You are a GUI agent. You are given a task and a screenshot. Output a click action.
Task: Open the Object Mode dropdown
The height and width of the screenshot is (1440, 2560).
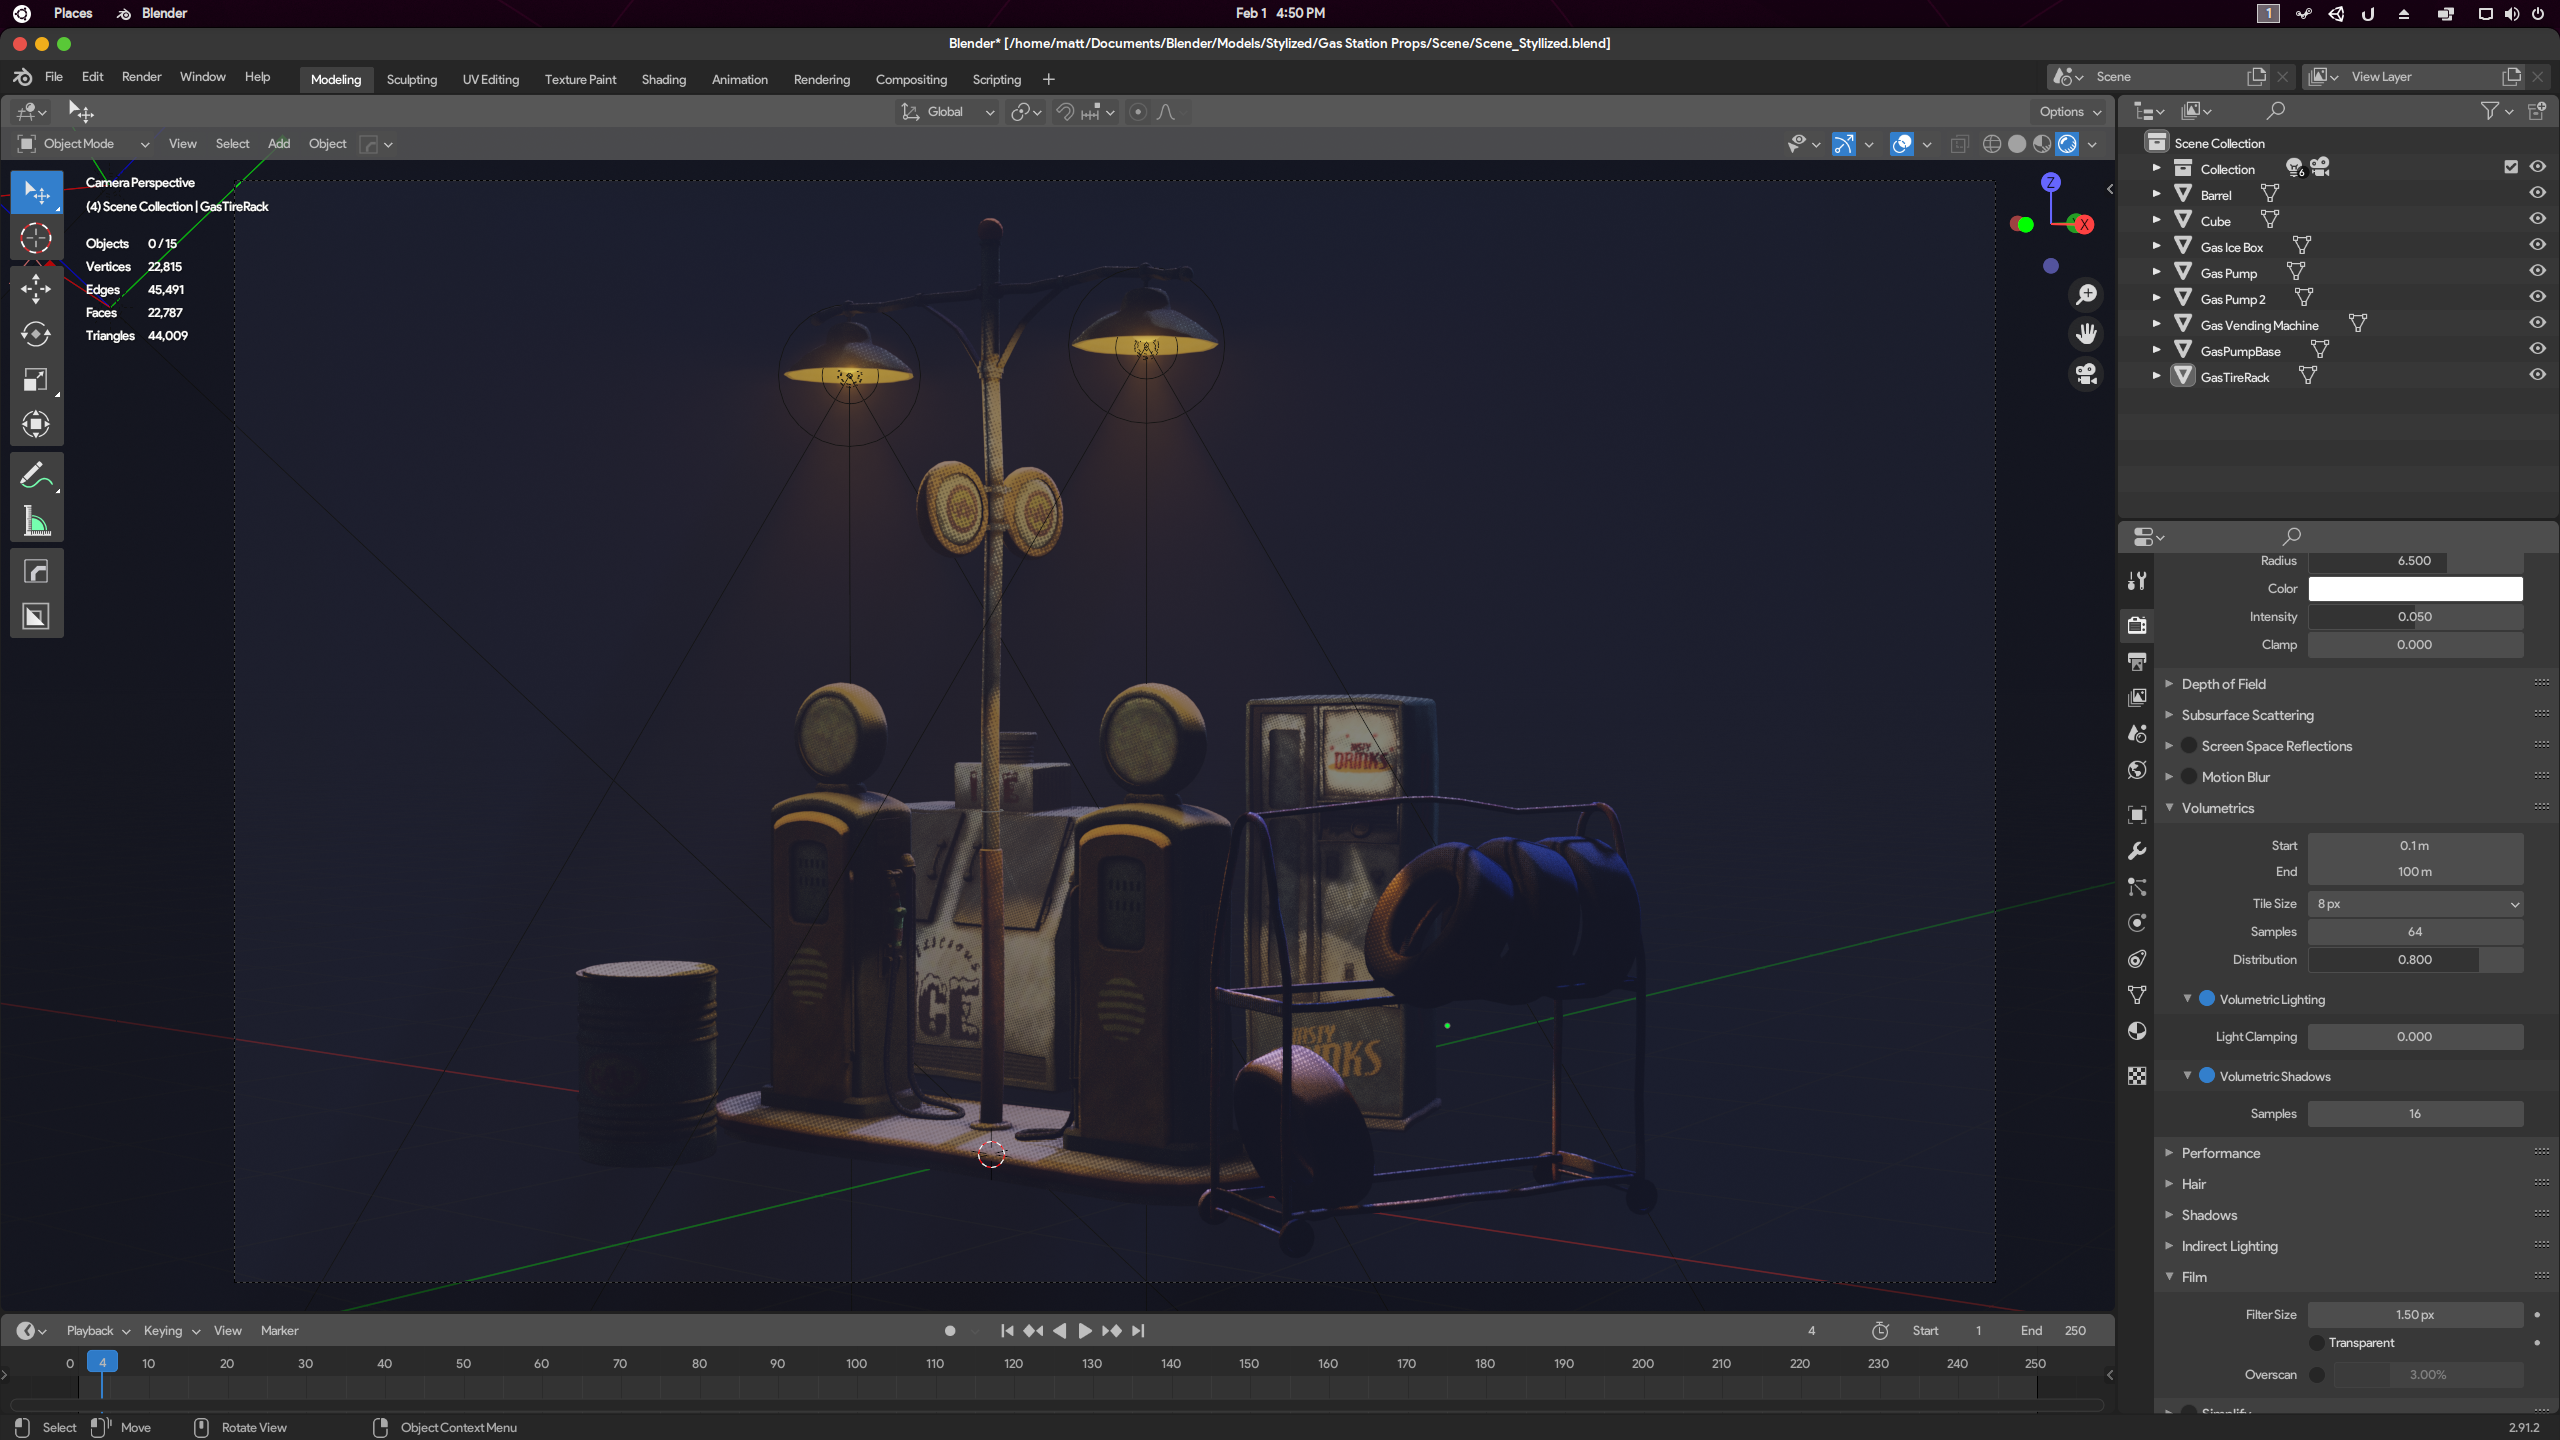[84, 144]
